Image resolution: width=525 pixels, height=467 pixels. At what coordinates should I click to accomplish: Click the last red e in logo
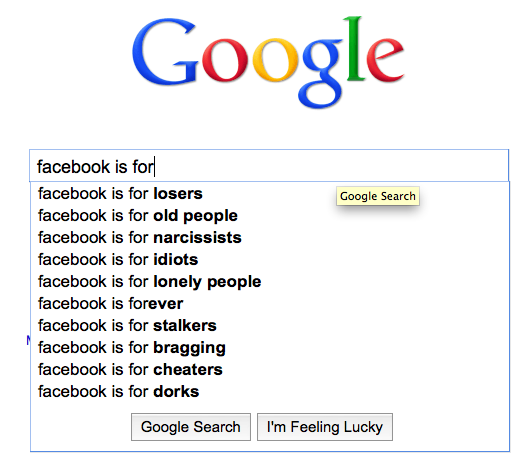(x=385, y=60)
